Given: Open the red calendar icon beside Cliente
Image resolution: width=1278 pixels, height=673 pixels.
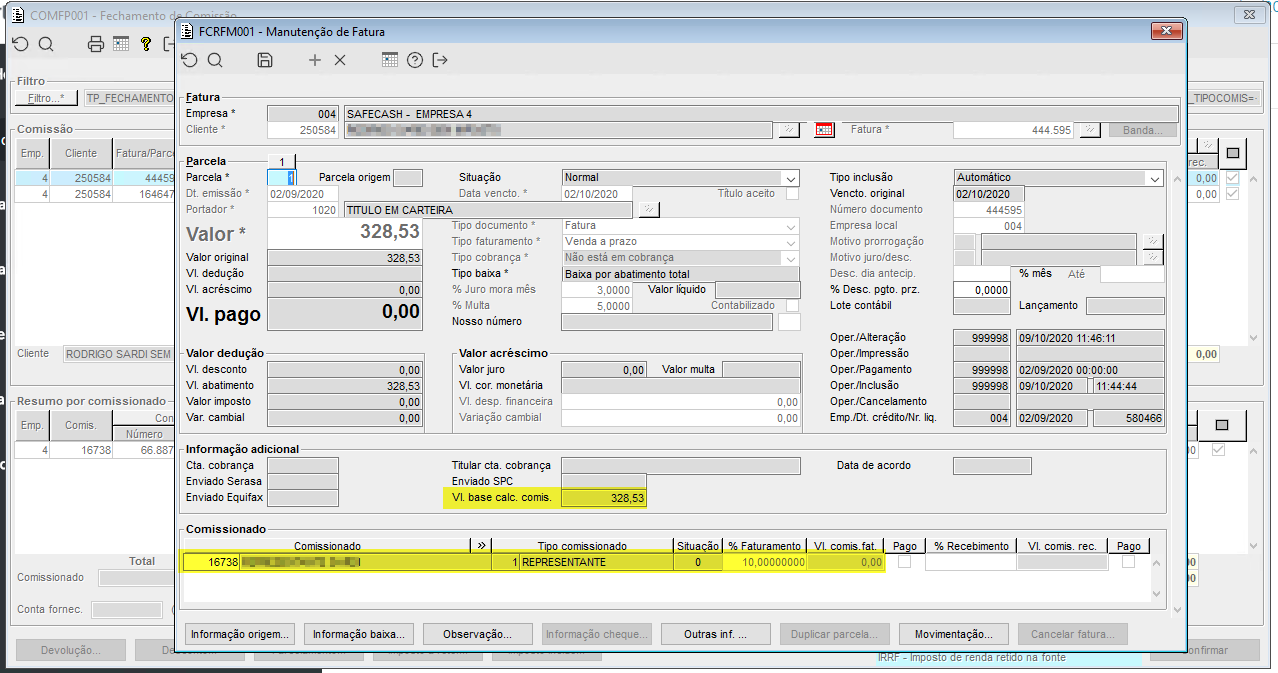Looking at the screenshot, I should click(824, 130).
